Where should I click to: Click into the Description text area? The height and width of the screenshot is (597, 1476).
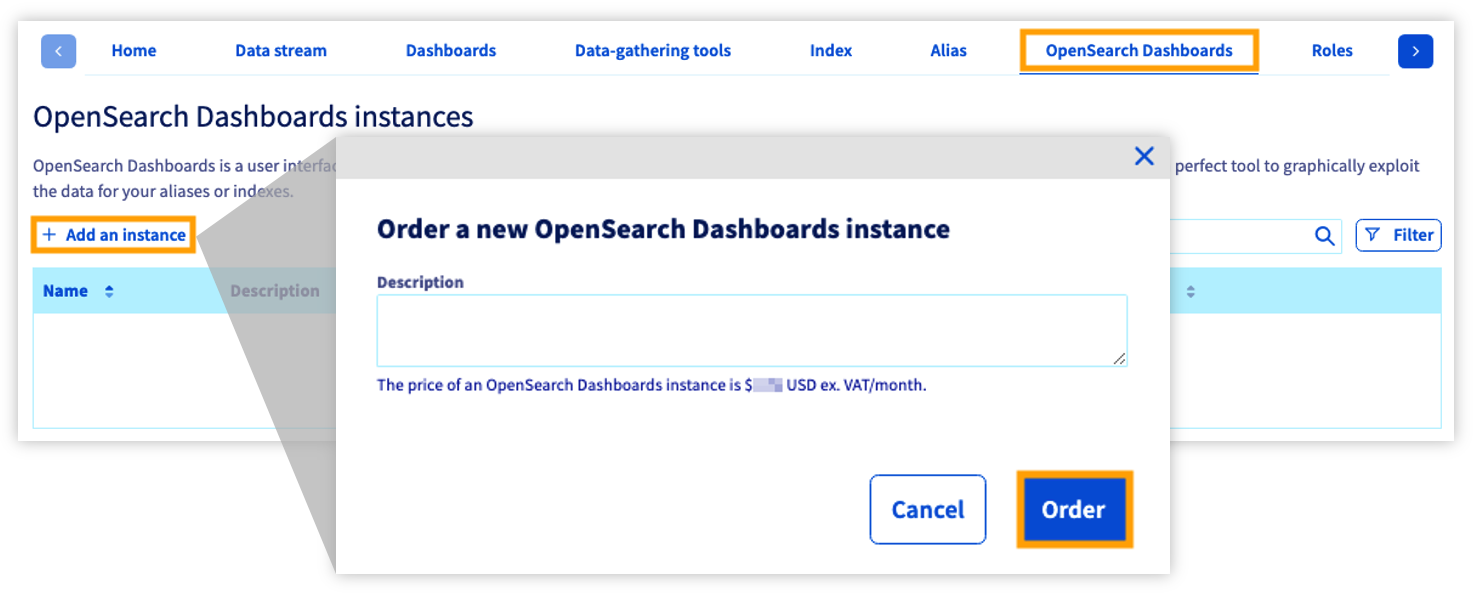point(752,330)
